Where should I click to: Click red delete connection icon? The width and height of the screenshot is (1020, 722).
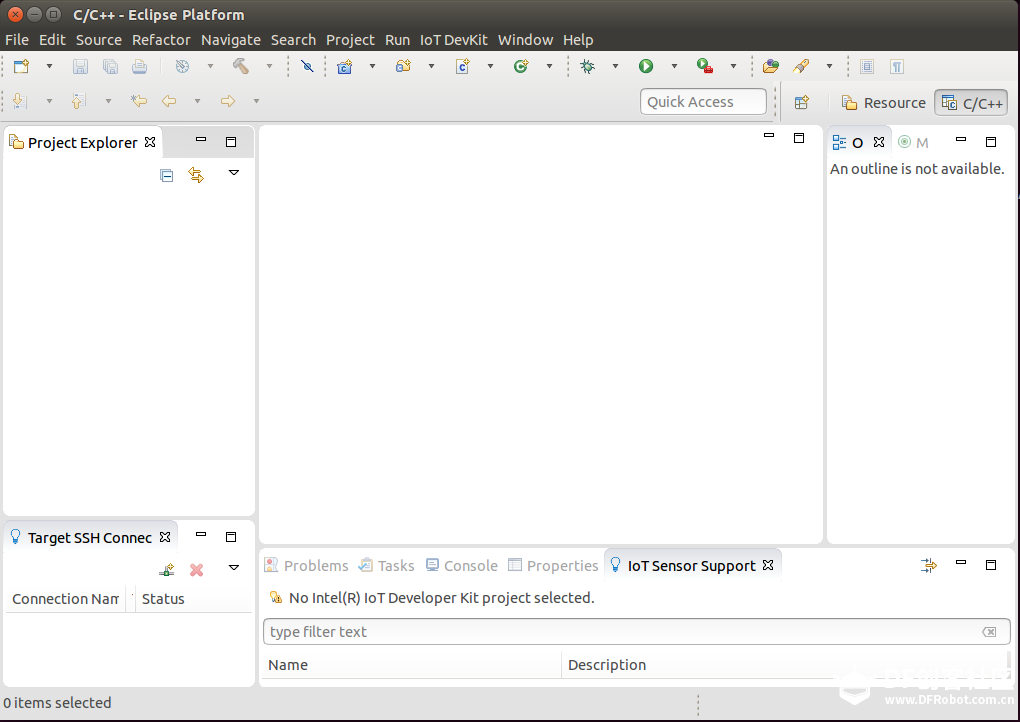click(x=196, y=570)
